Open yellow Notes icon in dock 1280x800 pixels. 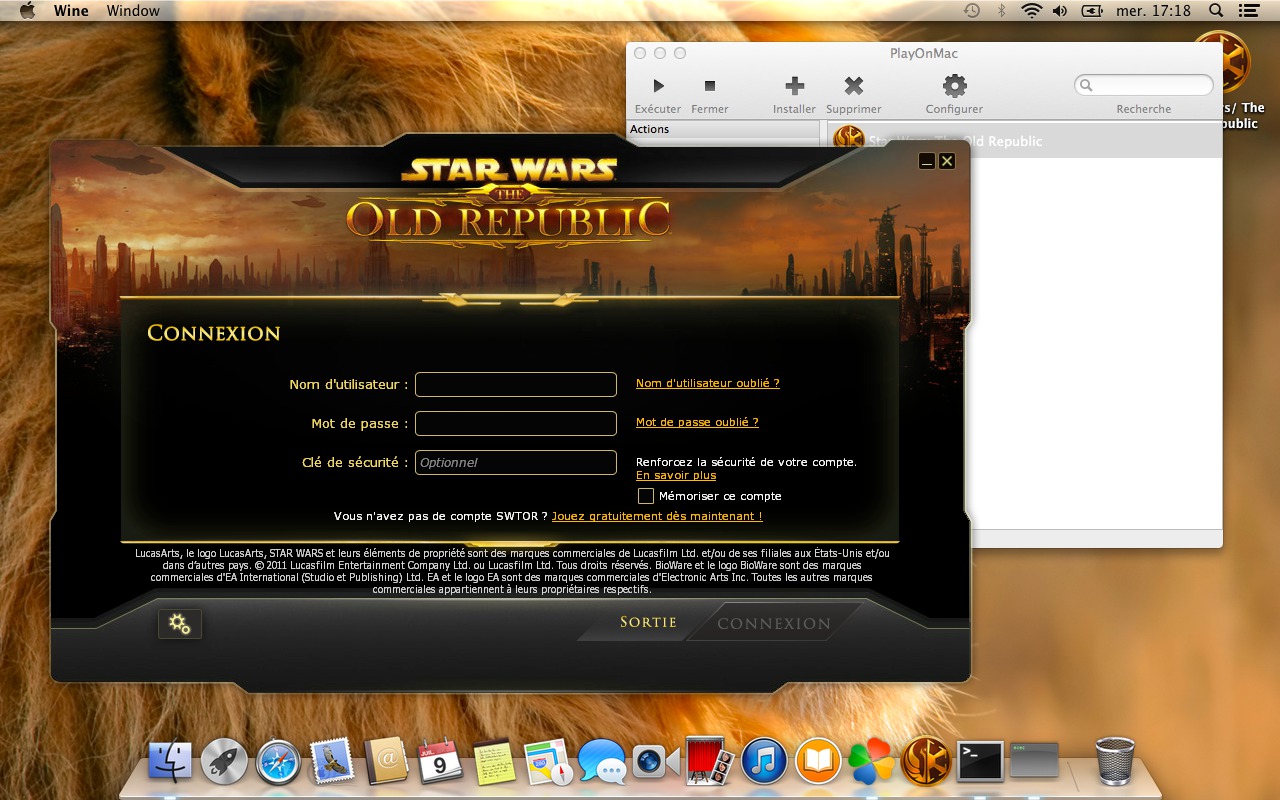494,762
